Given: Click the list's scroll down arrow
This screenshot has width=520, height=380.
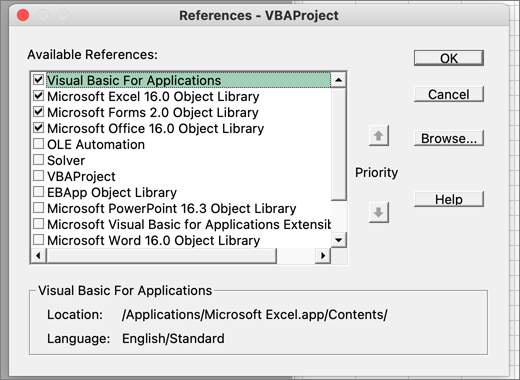Looking at the screenshot, I should (339, 240).
